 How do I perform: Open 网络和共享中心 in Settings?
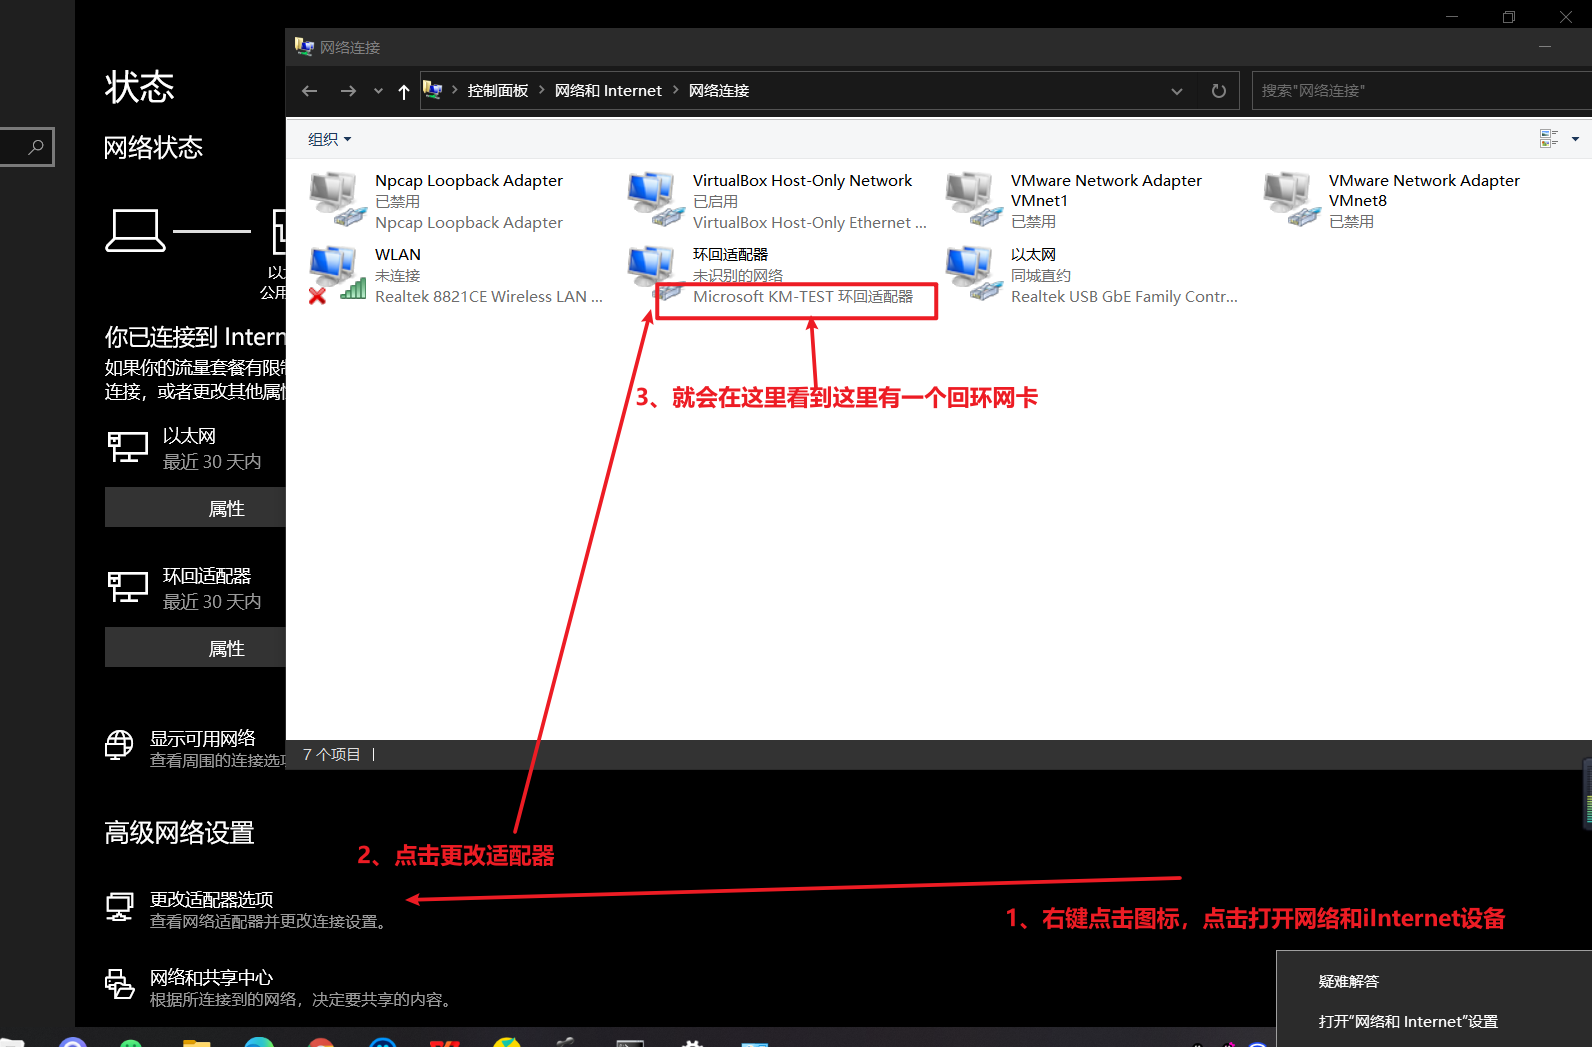click(211, 977)
